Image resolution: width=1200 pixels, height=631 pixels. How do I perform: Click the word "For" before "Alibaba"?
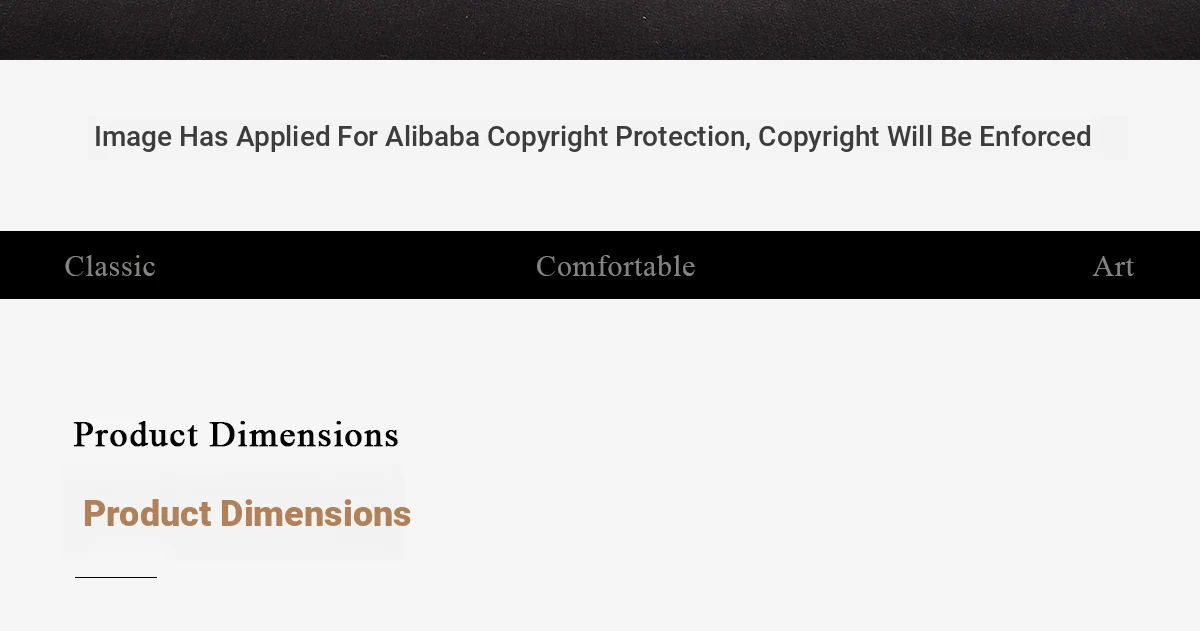coord(356,137)
